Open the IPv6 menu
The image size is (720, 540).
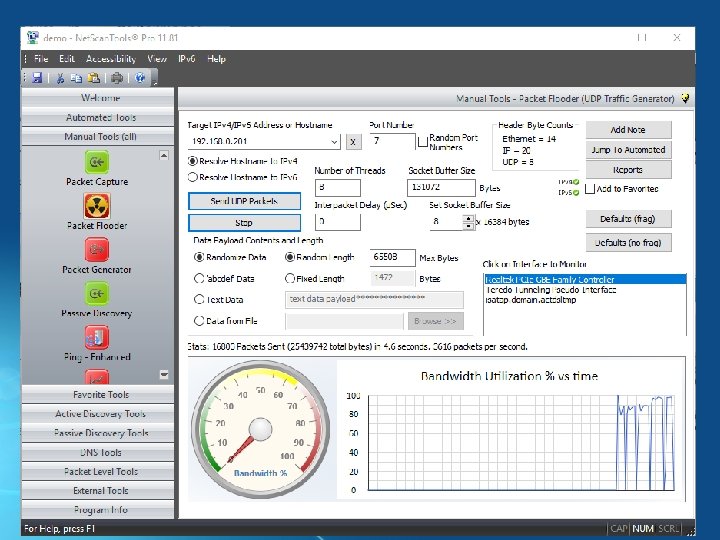click(x=186, y=59)
